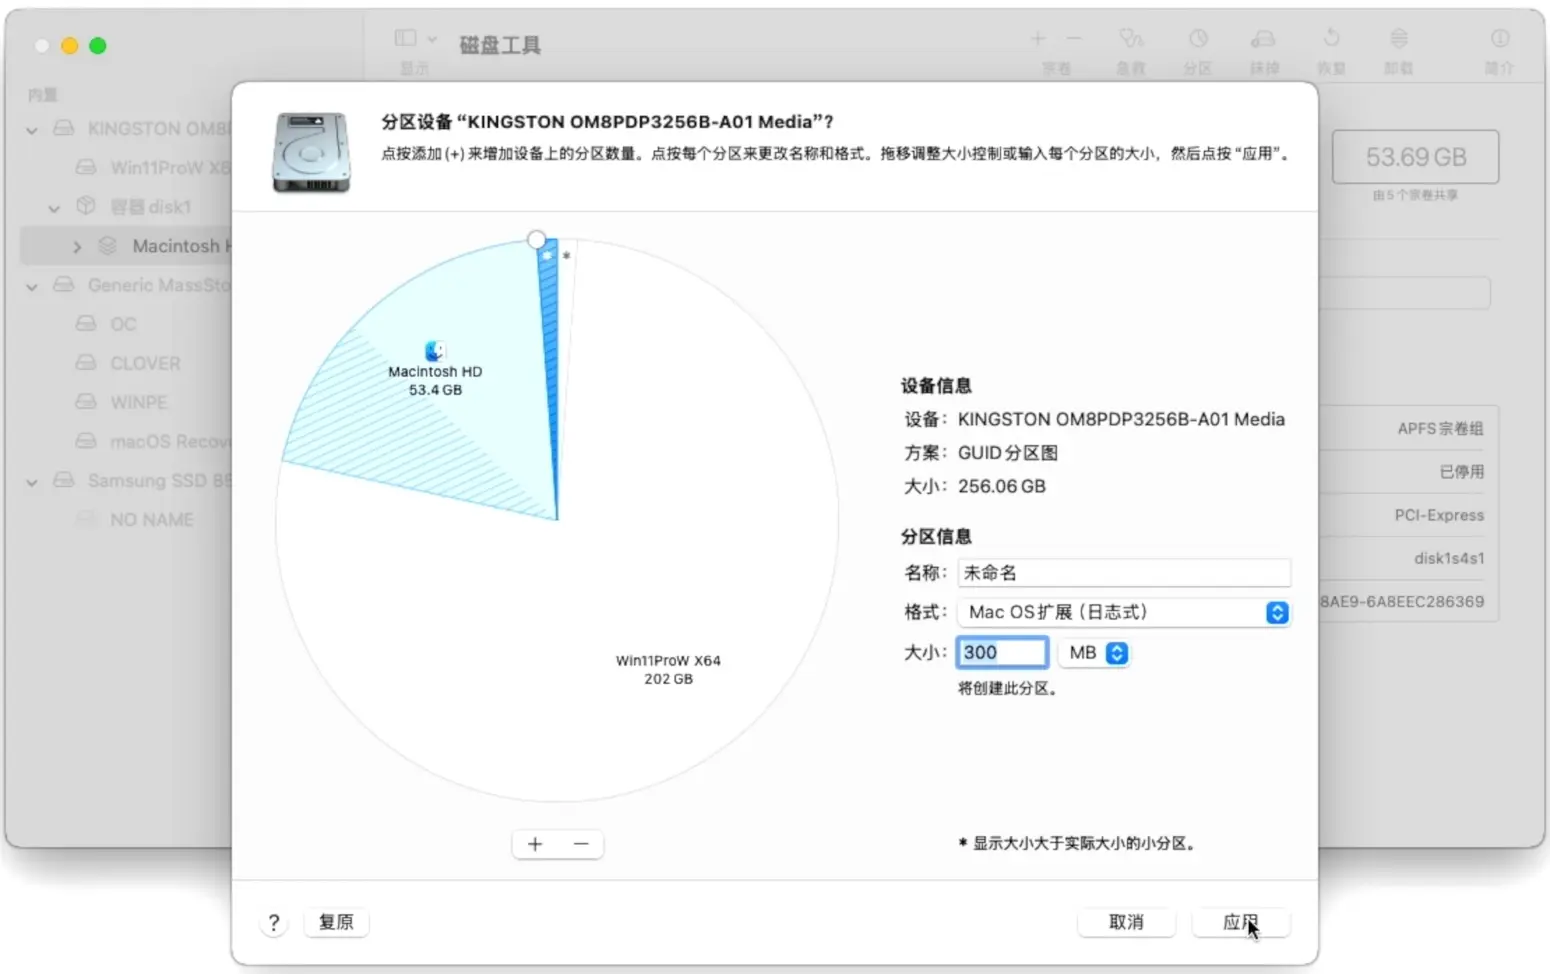
Task: Click the GUID 分区图 scheme text
Action: tap(1007, 452)
